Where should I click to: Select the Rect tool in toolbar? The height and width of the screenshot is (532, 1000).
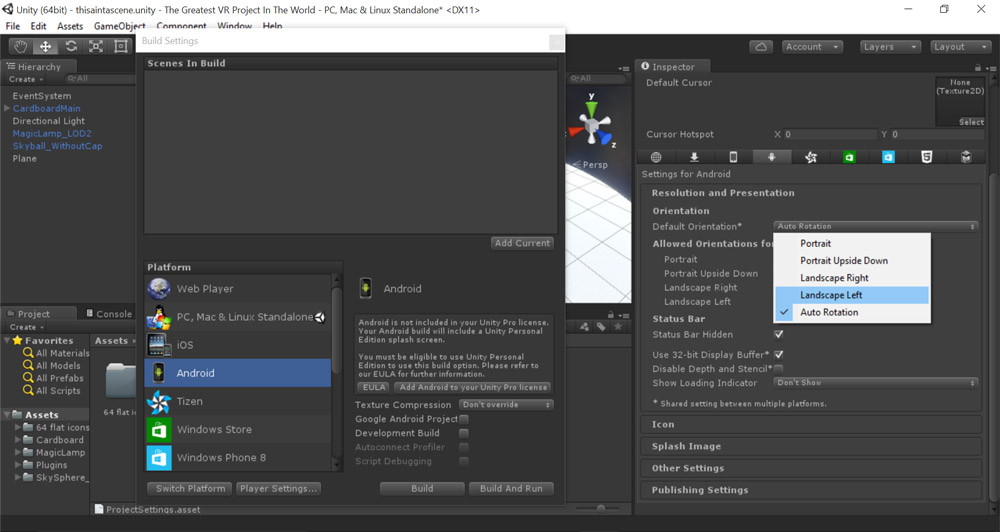pos(121,46)
